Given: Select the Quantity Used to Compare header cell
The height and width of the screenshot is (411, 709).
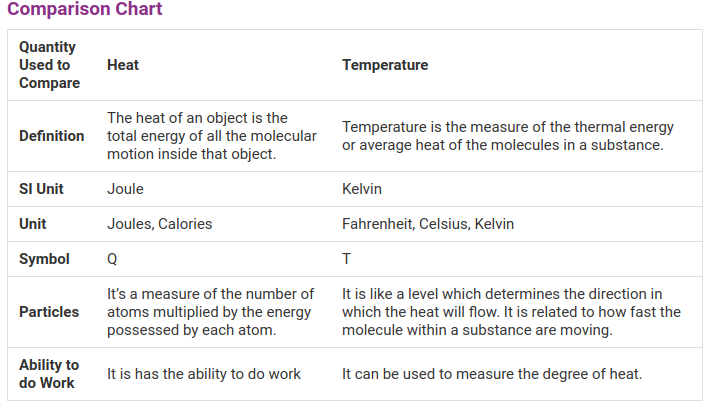Looking at the screenshot, I should pyautogui.click(x=49, y=65).
